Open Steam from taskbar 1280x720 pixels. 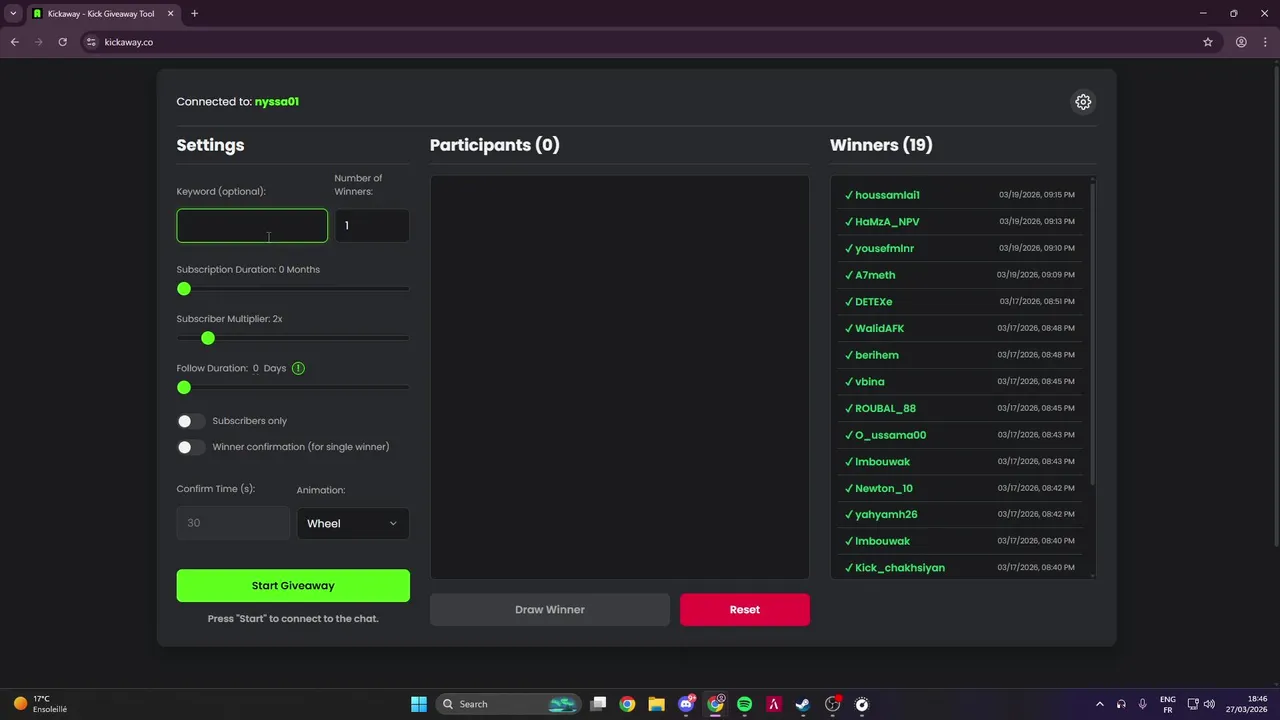(803, 704)
